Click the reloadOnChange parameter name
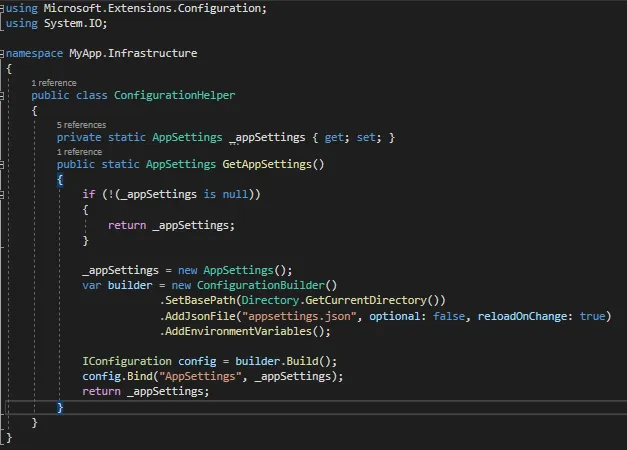 (523, 316)
